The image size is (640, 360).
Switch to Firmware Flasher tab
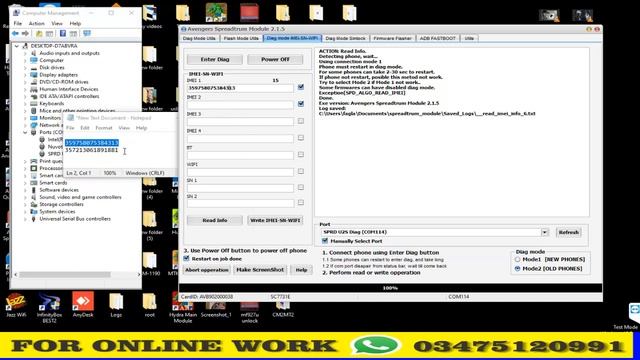pos(392,38)
